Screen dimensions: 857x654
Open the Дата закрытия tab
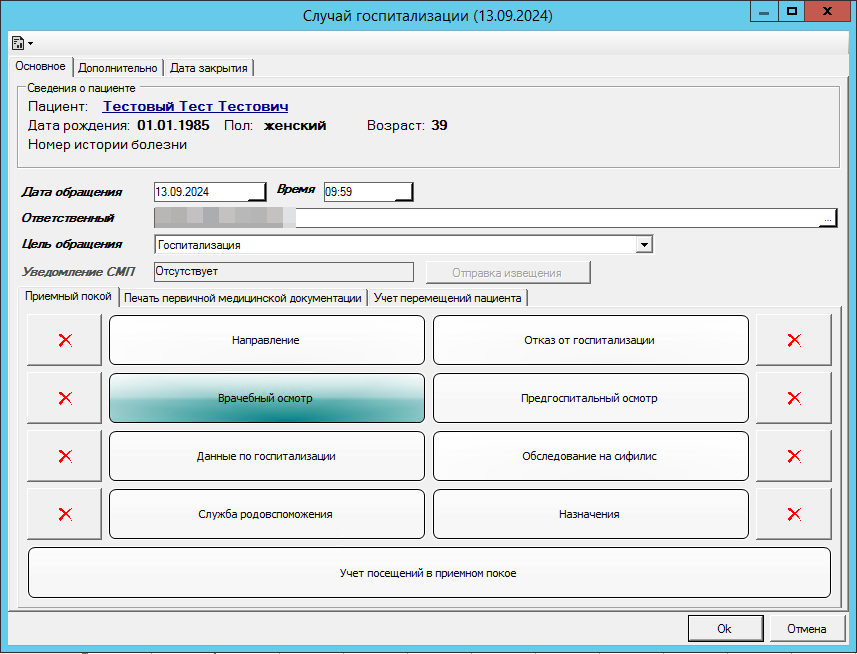(x=209, y=68)
